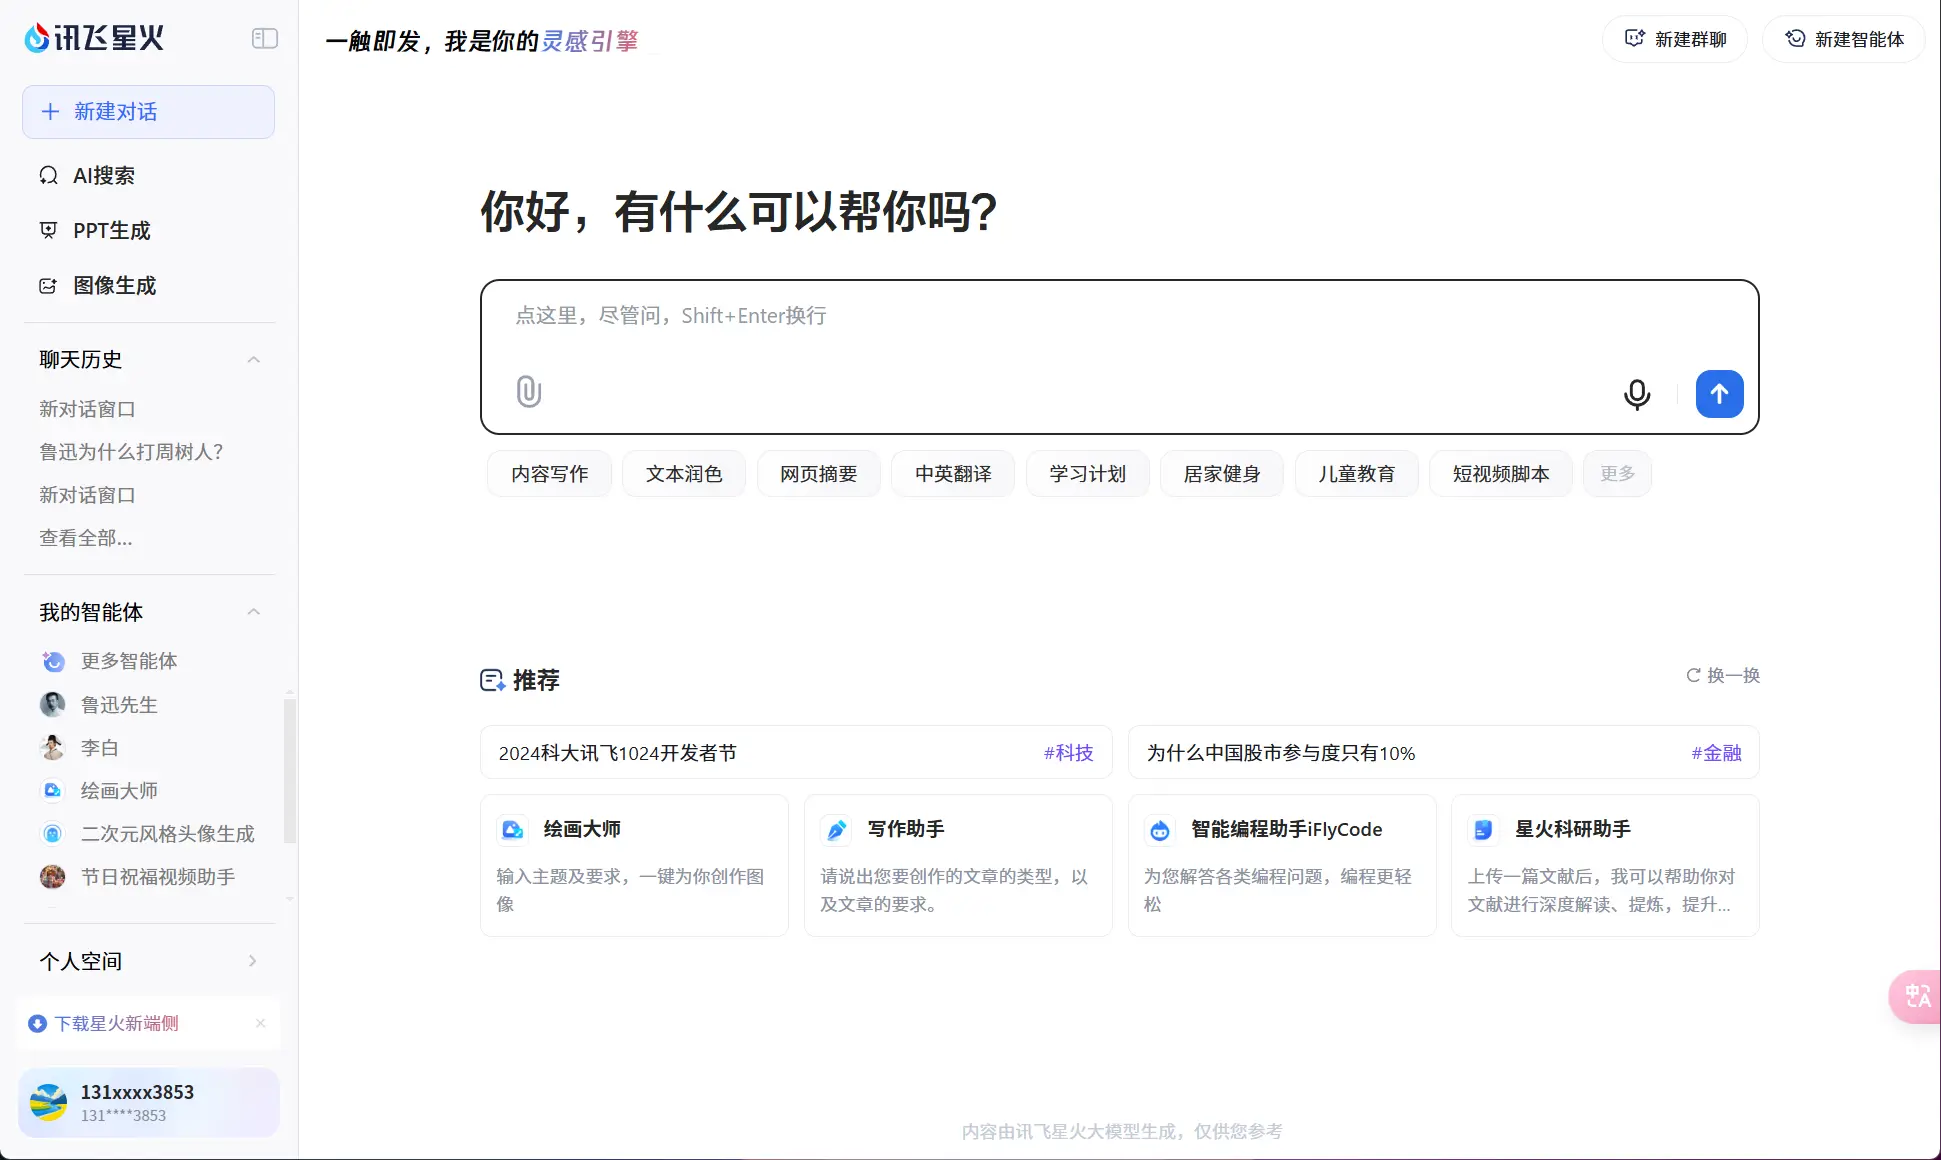
Task: Select the 网页摘要 prompt chip
Action: (819, 474)
